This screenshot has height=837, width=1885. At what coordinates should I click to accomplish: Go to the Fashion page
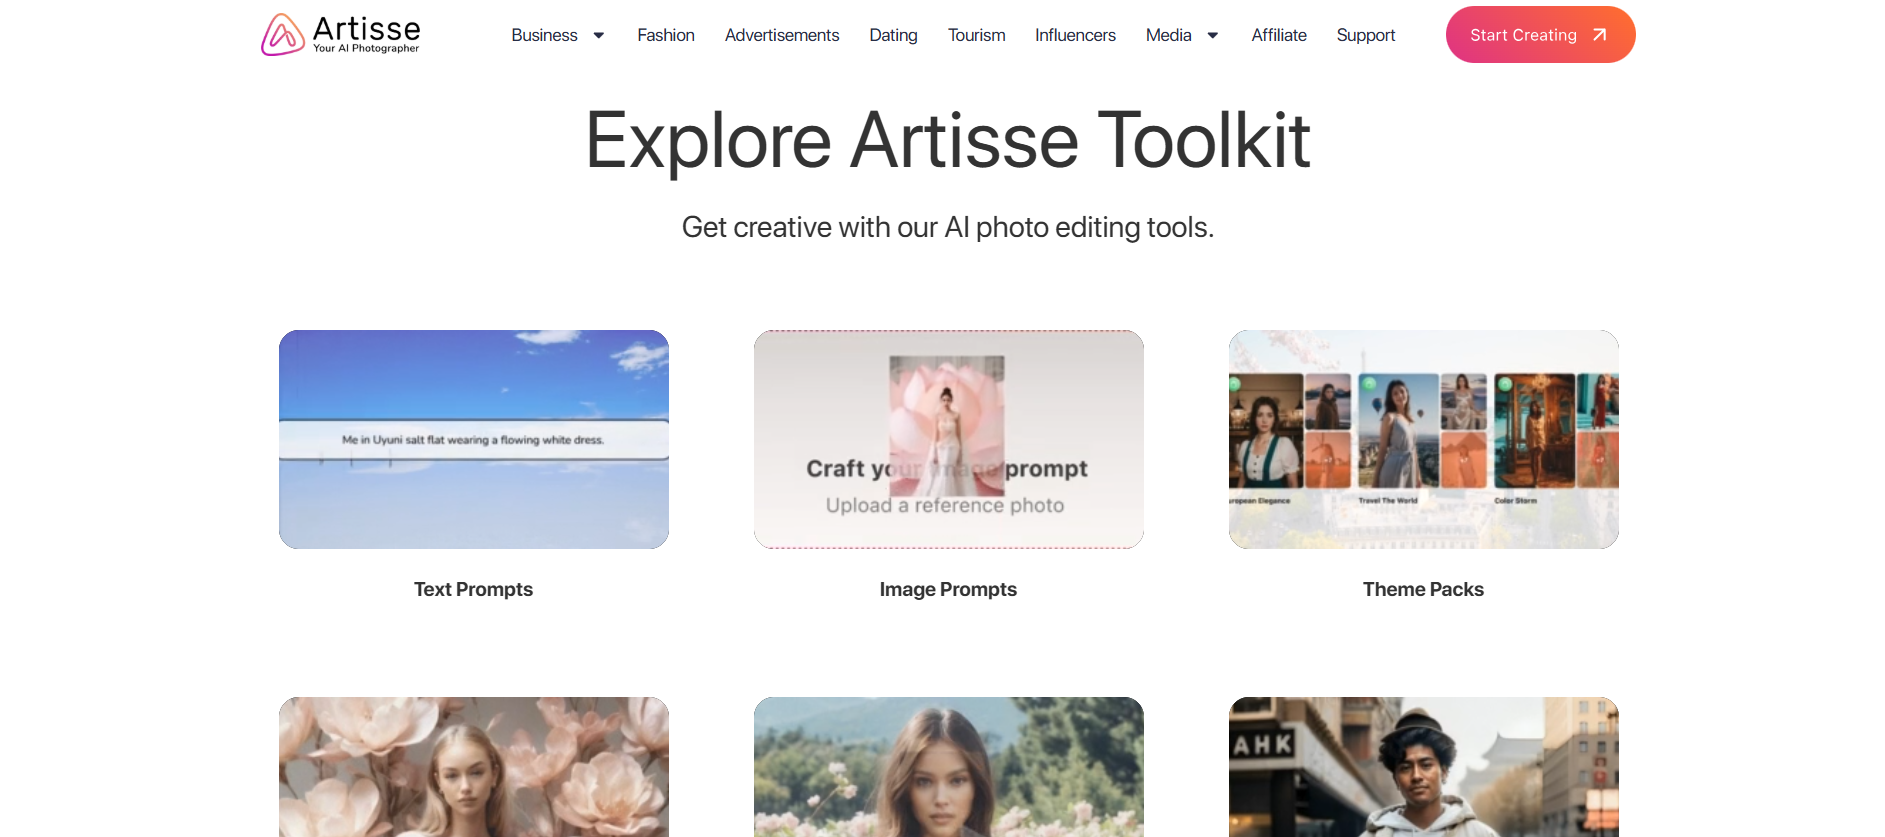point(666,36)
